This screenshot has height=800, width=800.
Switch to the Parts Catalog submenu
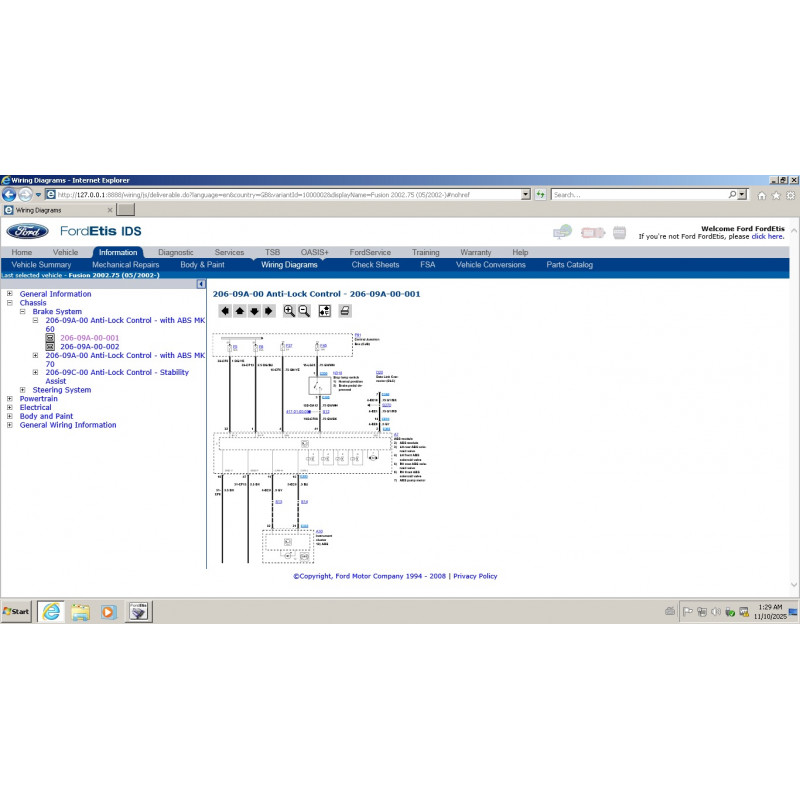(x=569, y=265)
